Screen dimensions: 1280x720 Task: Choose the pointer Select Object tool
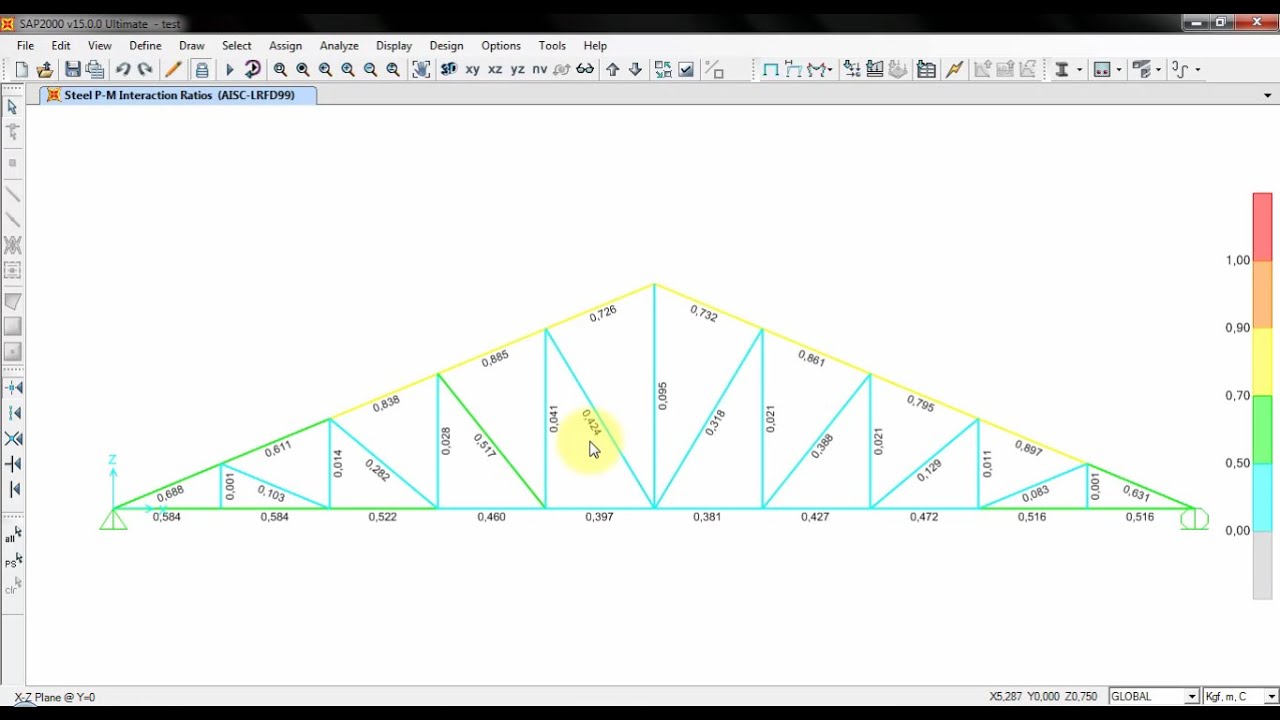click(x=13, y=107)
